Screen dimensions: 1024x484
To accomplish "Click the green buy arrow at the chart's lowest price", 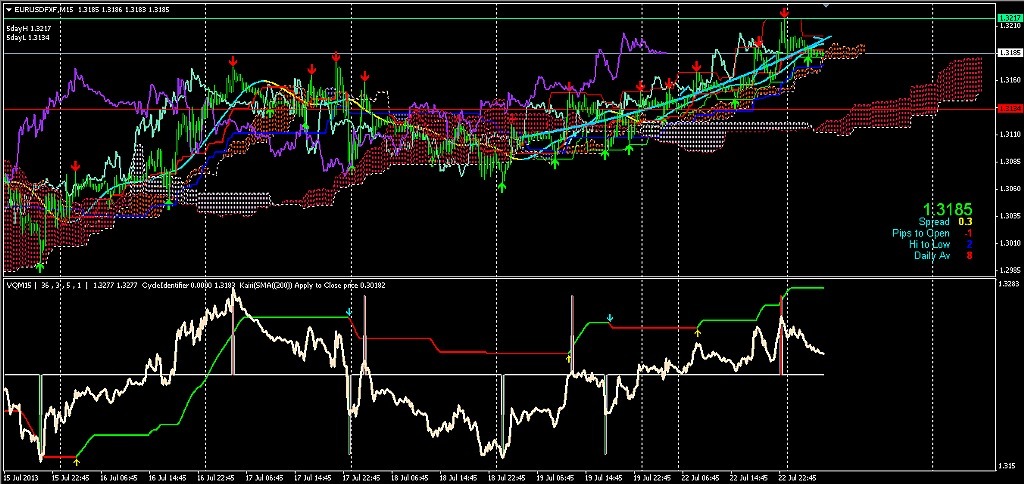I will coord(40,266).
